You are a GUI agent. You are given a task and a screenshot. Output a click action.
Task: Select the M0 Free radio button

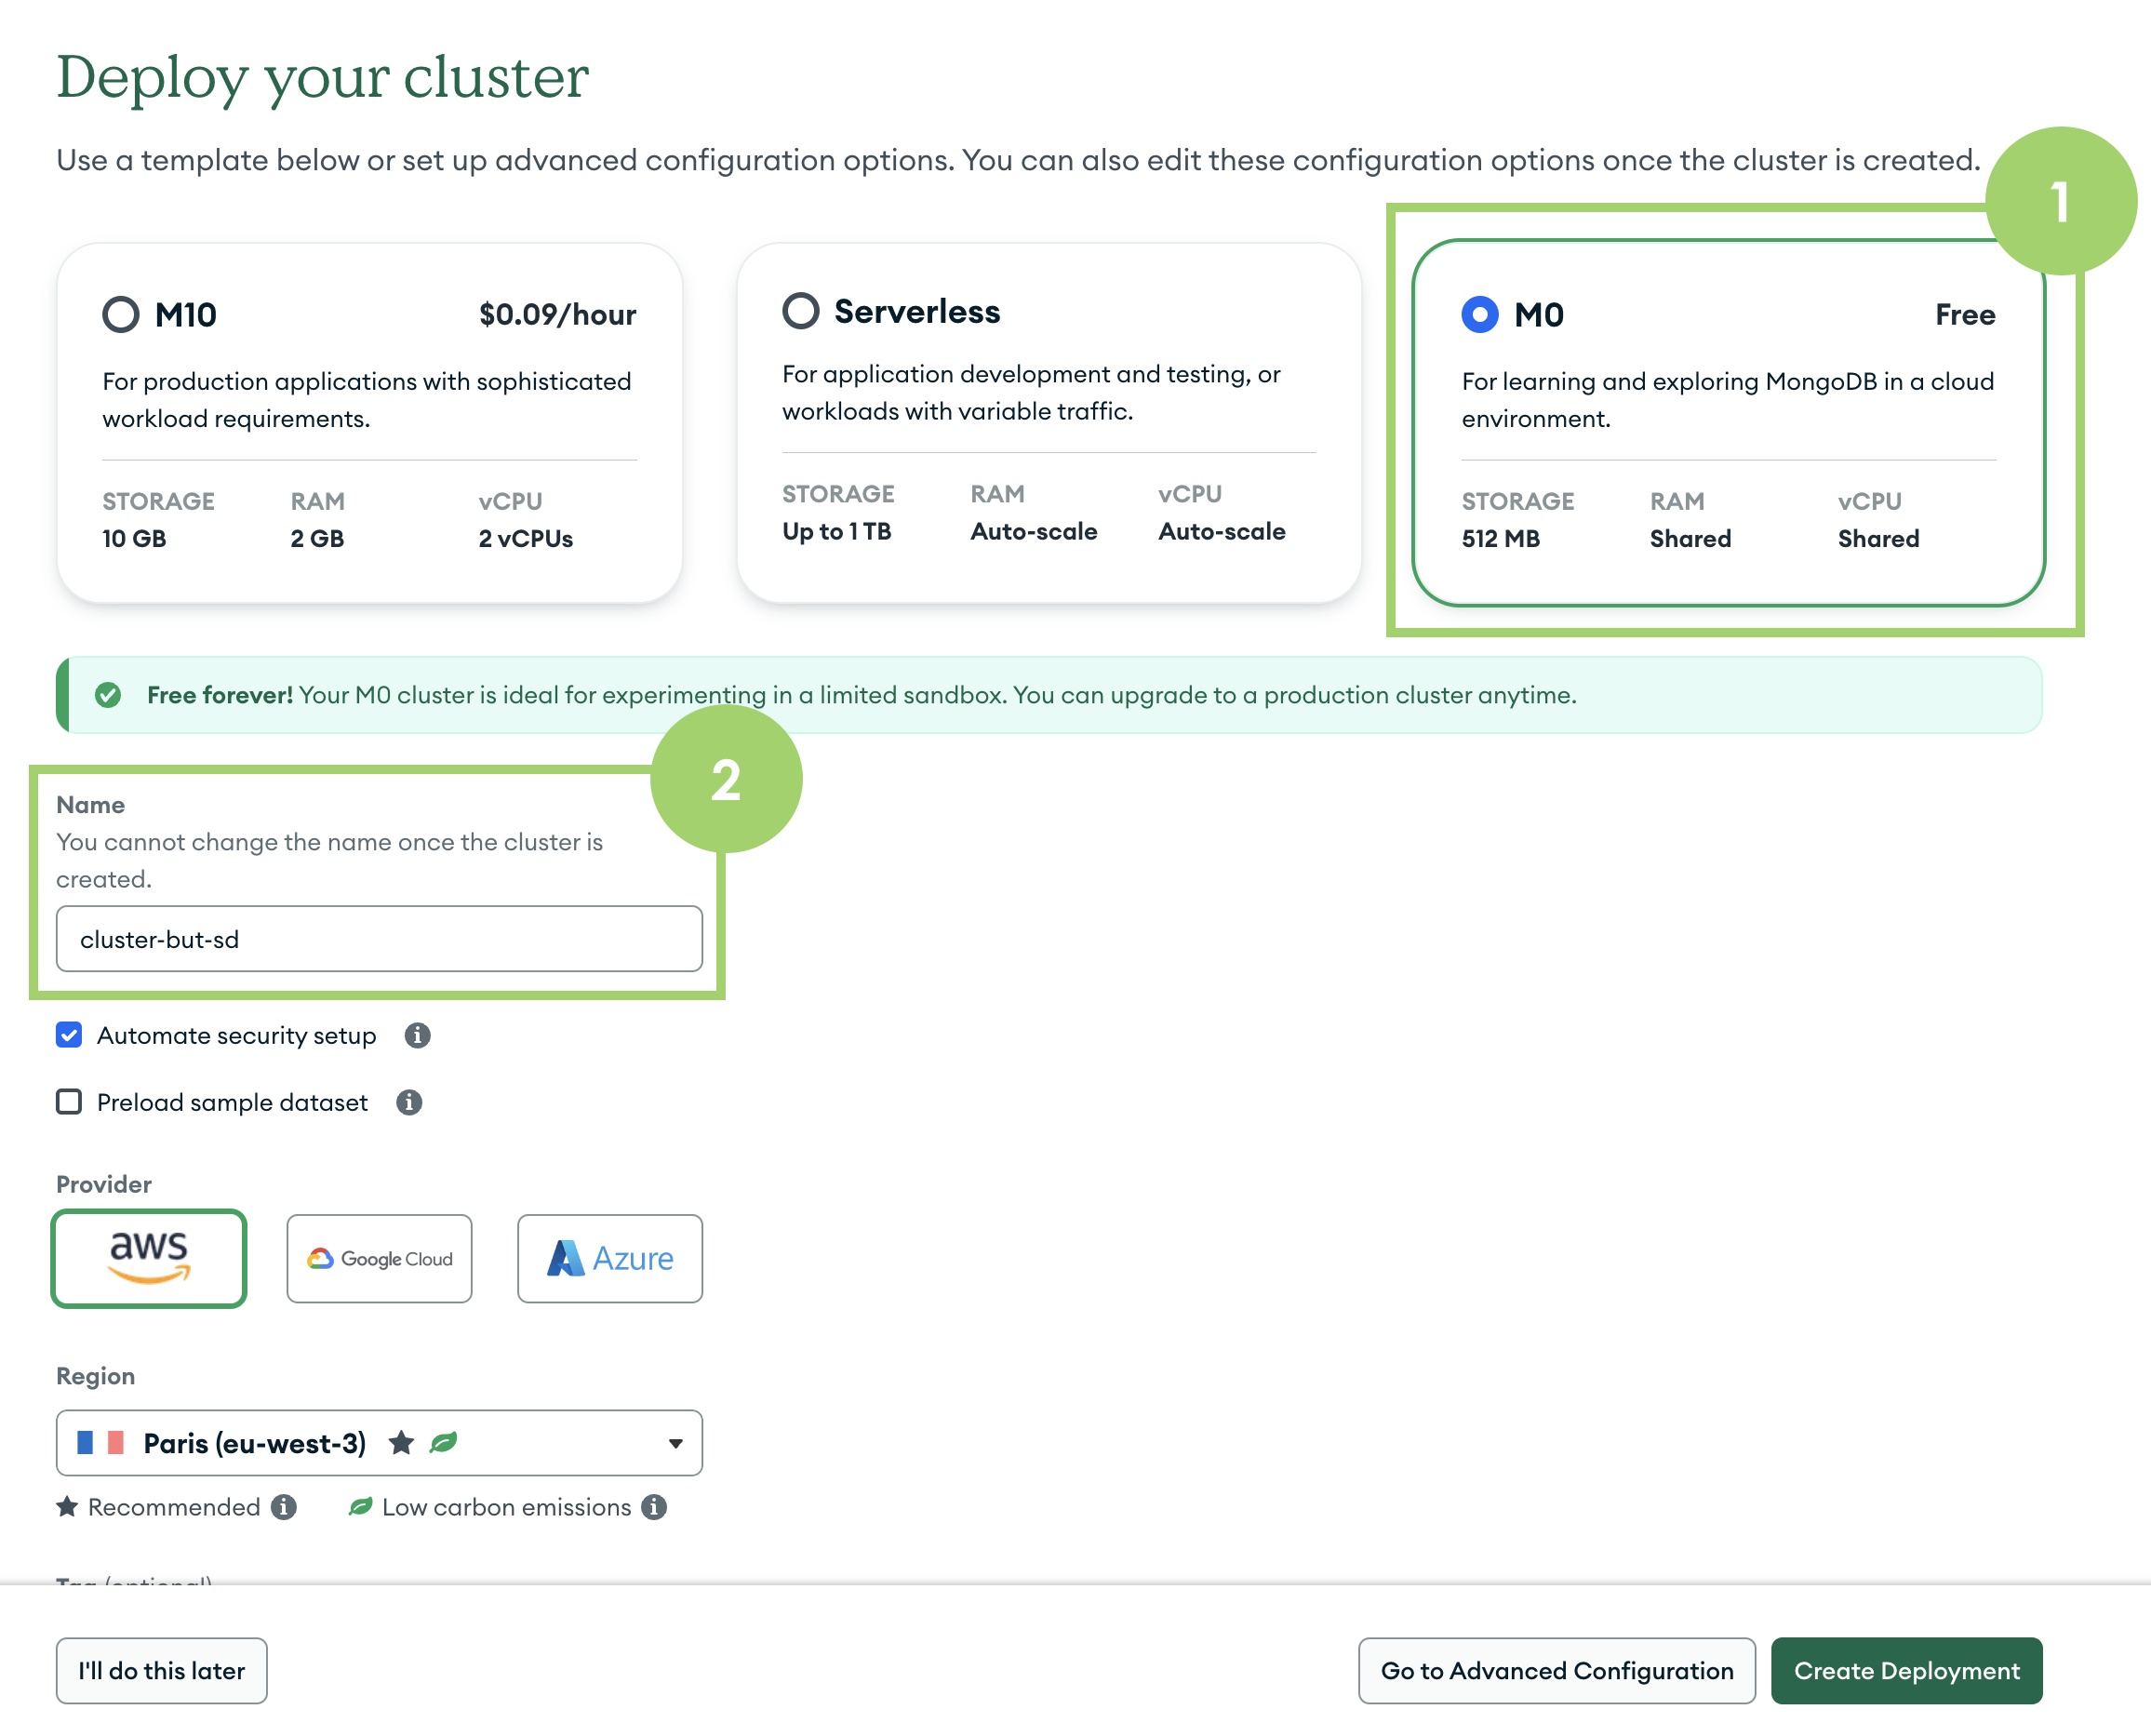point(1480,314)
